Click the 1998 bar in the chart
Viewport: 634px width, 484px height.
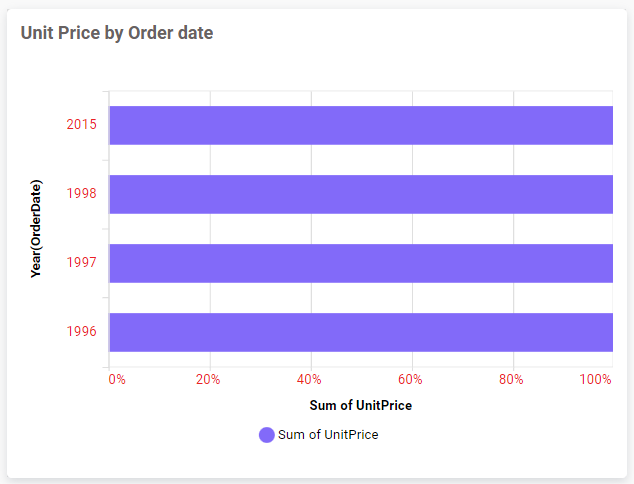coord(360,194)
